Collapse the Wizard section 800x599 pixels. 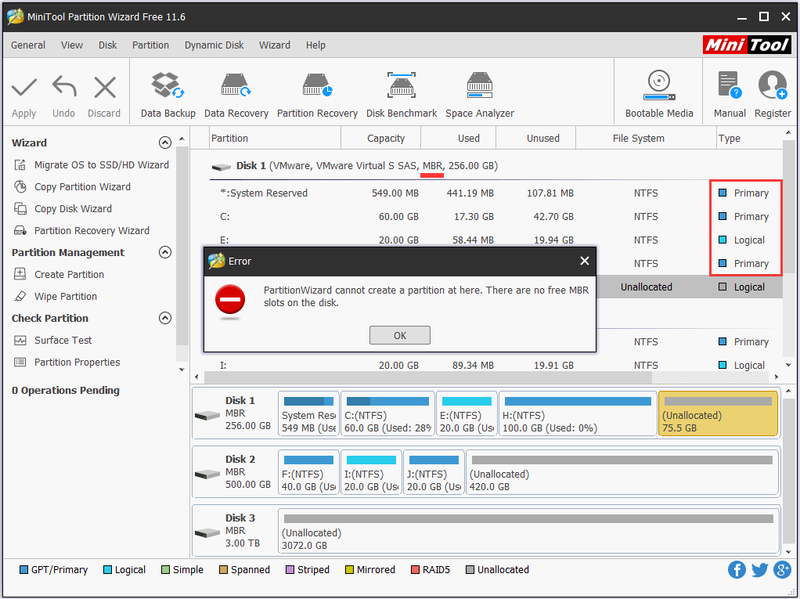coord(165,142)
